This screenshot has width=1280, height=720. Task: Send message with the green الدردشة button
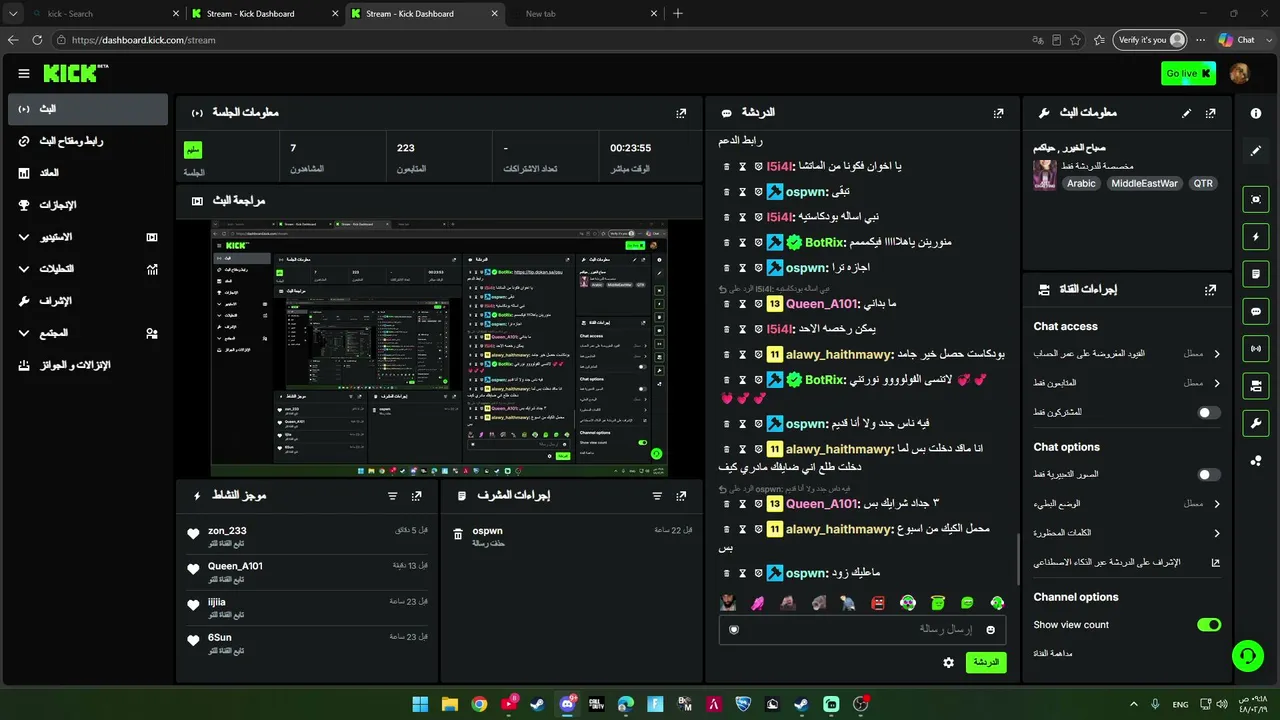(986, 662)
